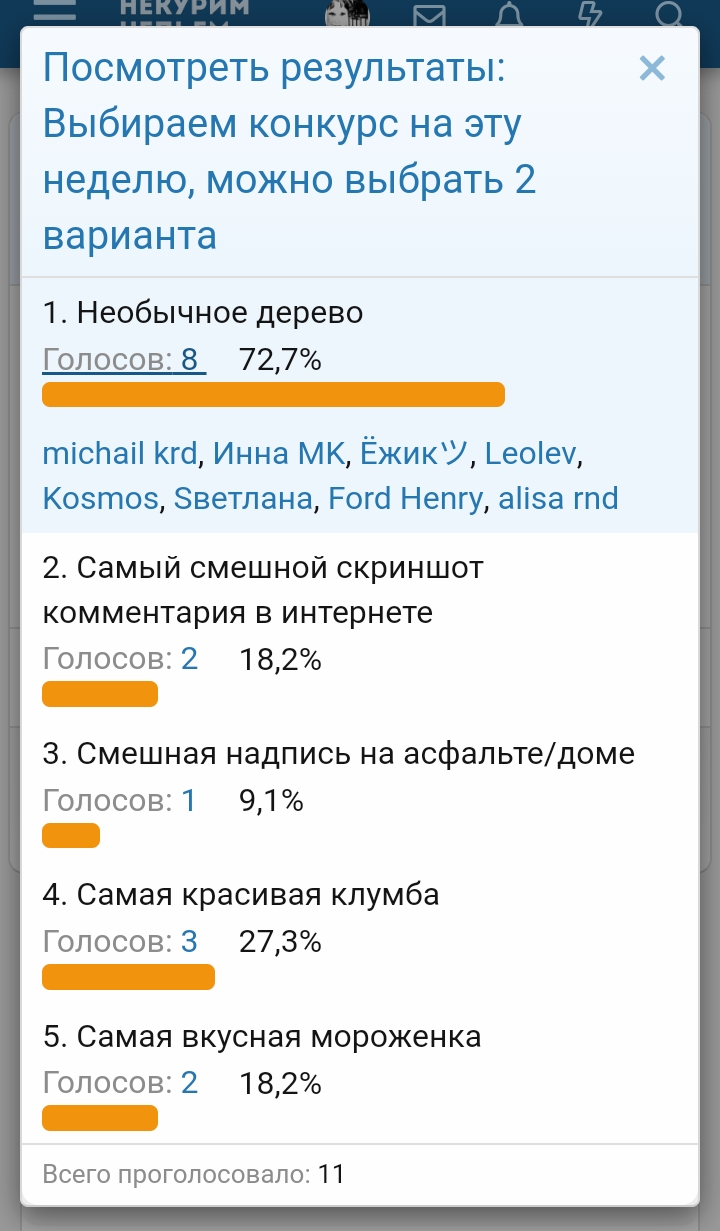Image resolution: width=720 pixels, height=1231 pixels.
Task: Click the orange bar under 'Необычное дерево'
Action: pyautogui.click(x=273, y=395)
